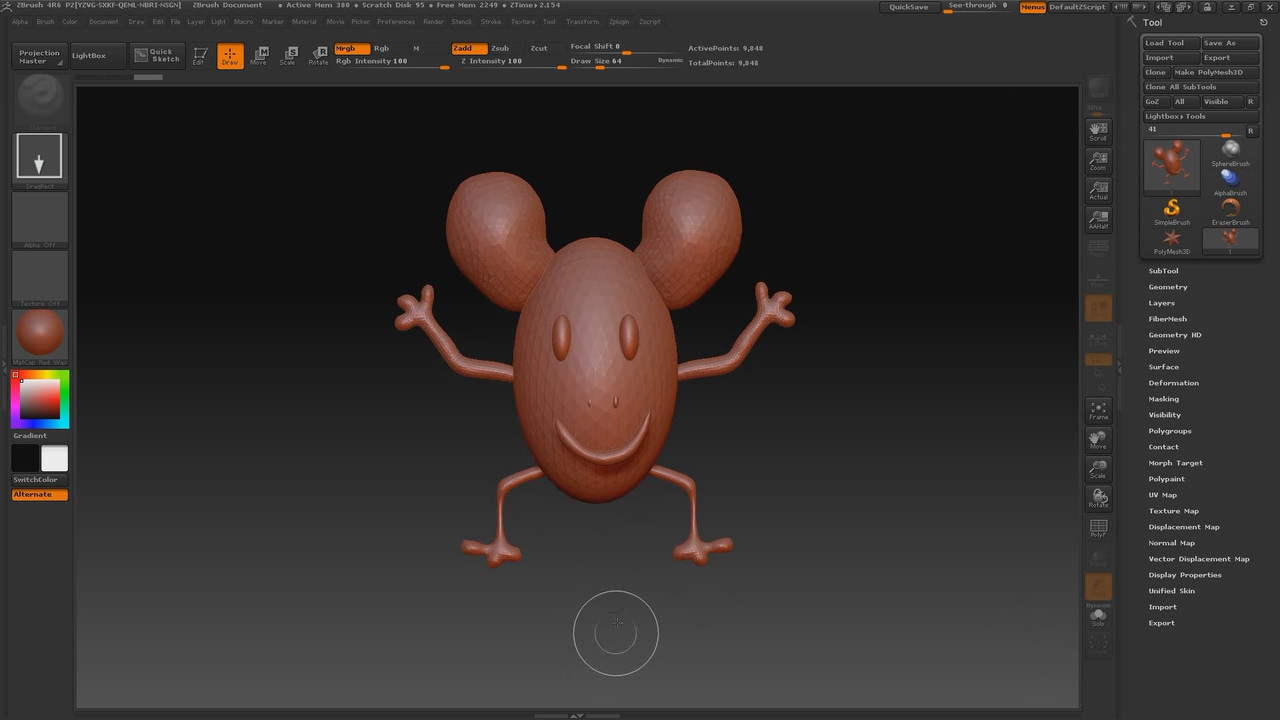Screen dimensions: 1280x720
Task: Toggle the M material mode button
Action: [x=416, y=48]
